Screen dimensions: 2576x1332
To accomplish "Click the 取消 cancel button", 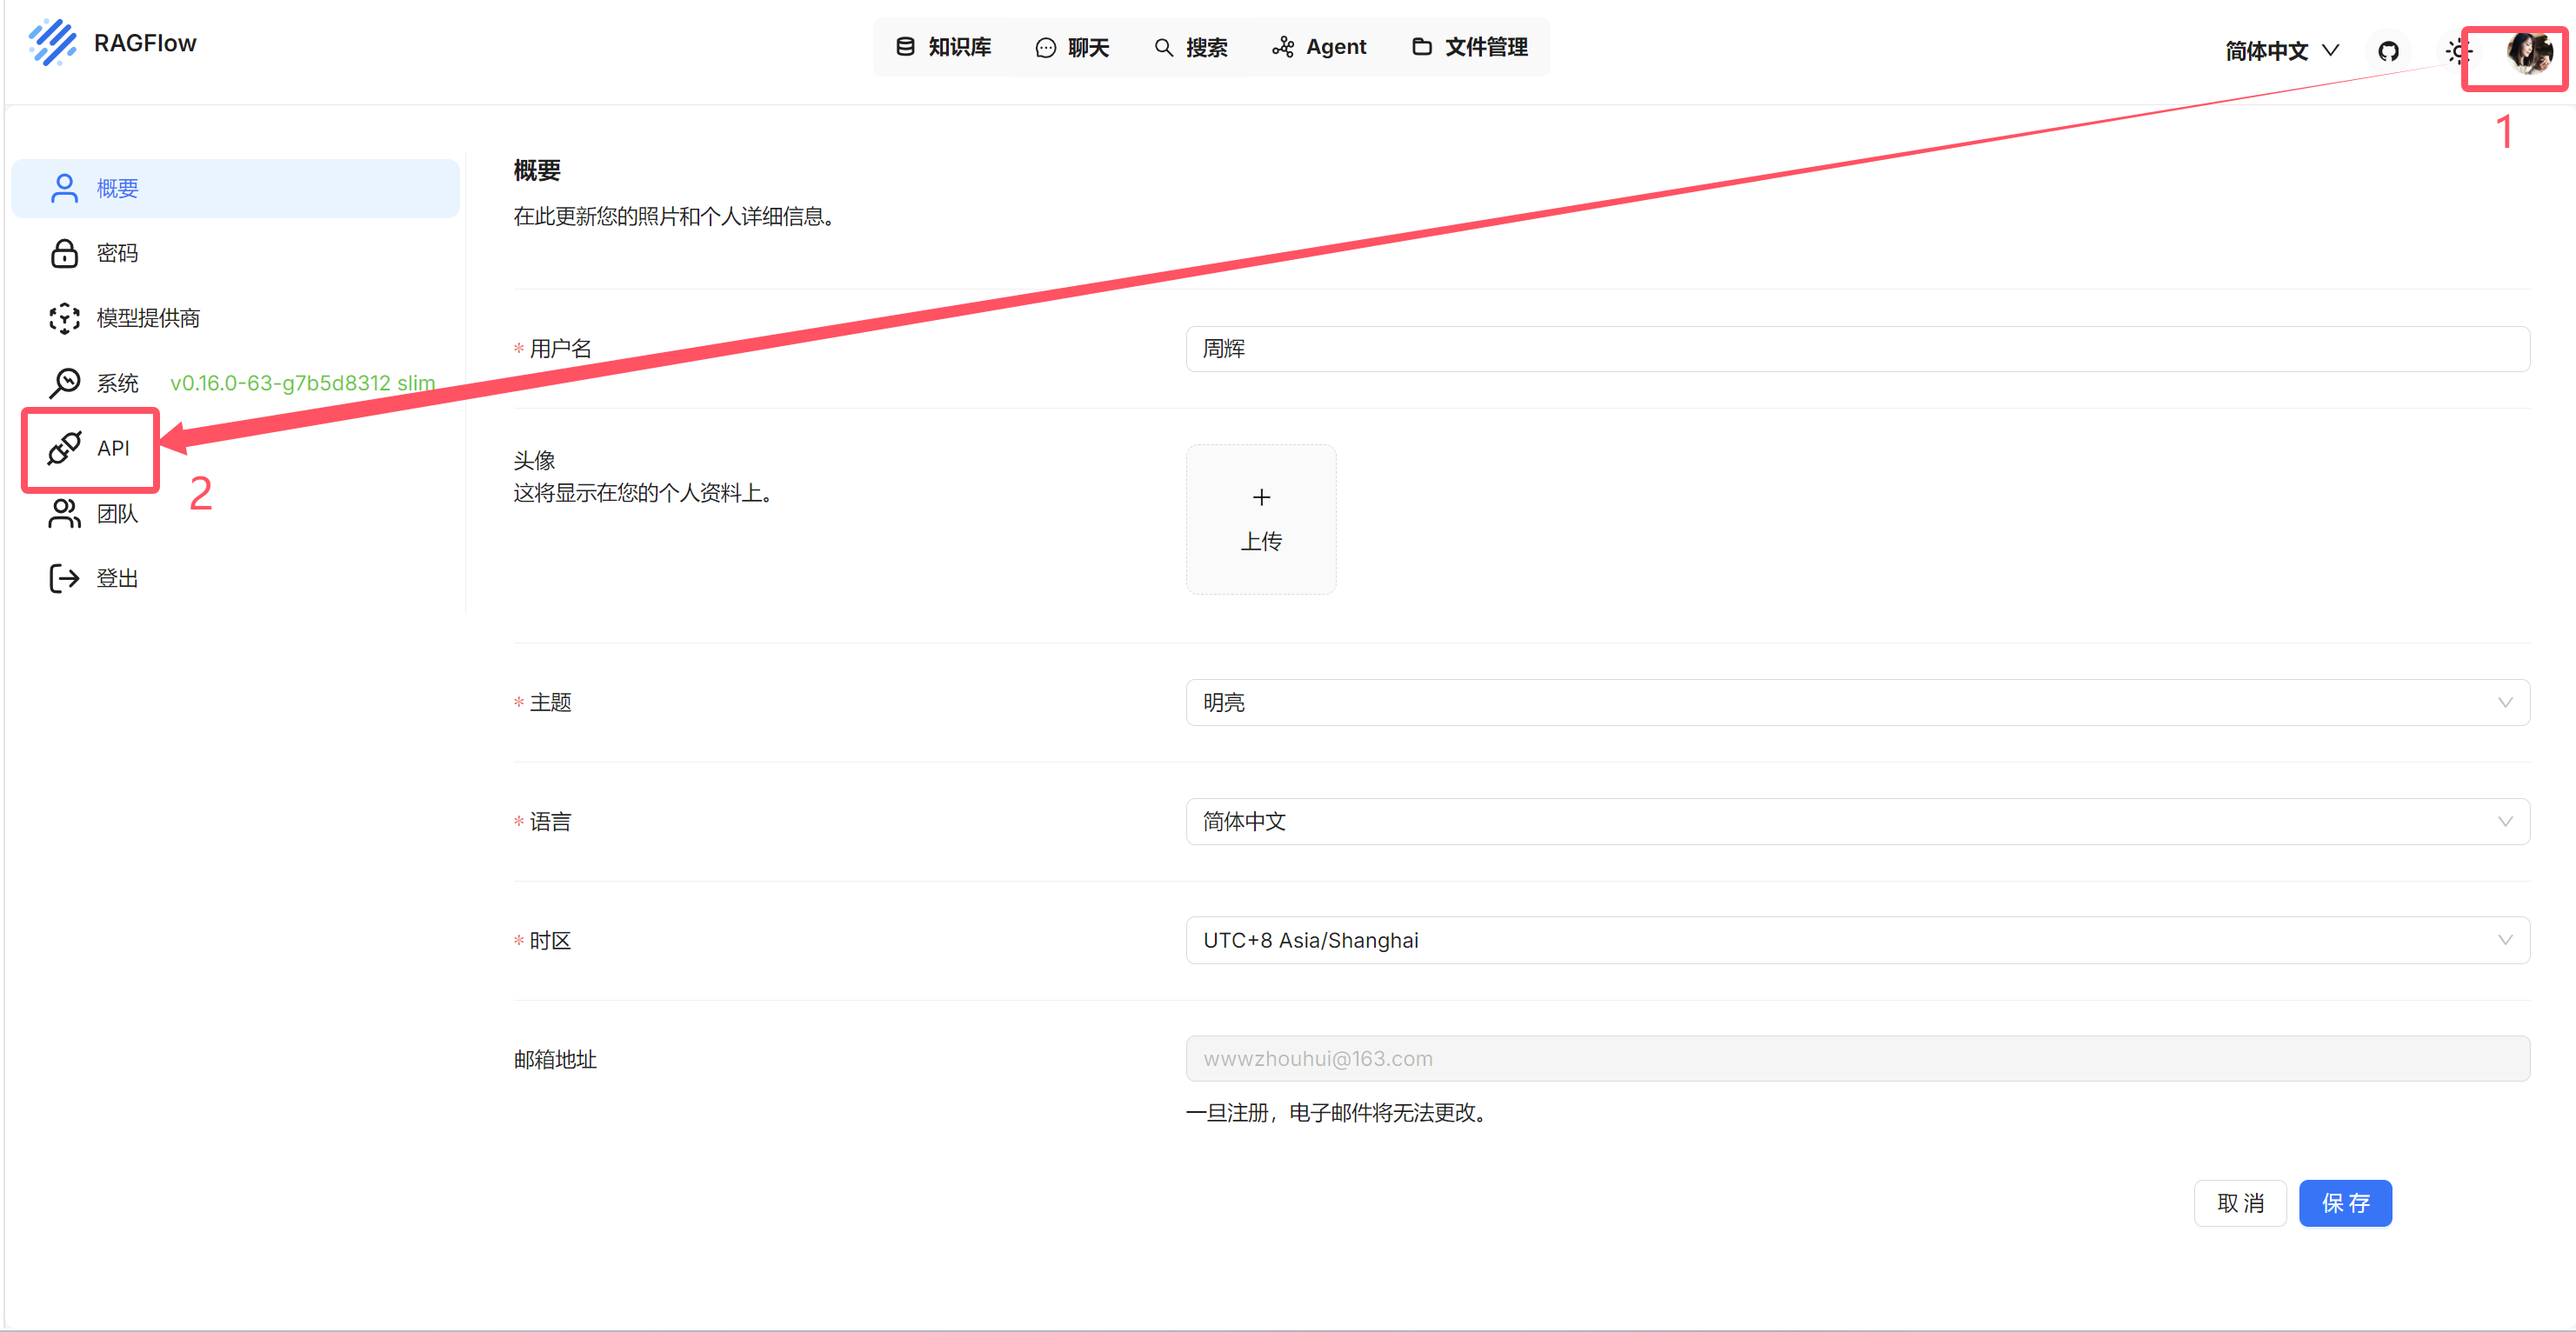I will pyautogui.click(x=2239, y=1203).
